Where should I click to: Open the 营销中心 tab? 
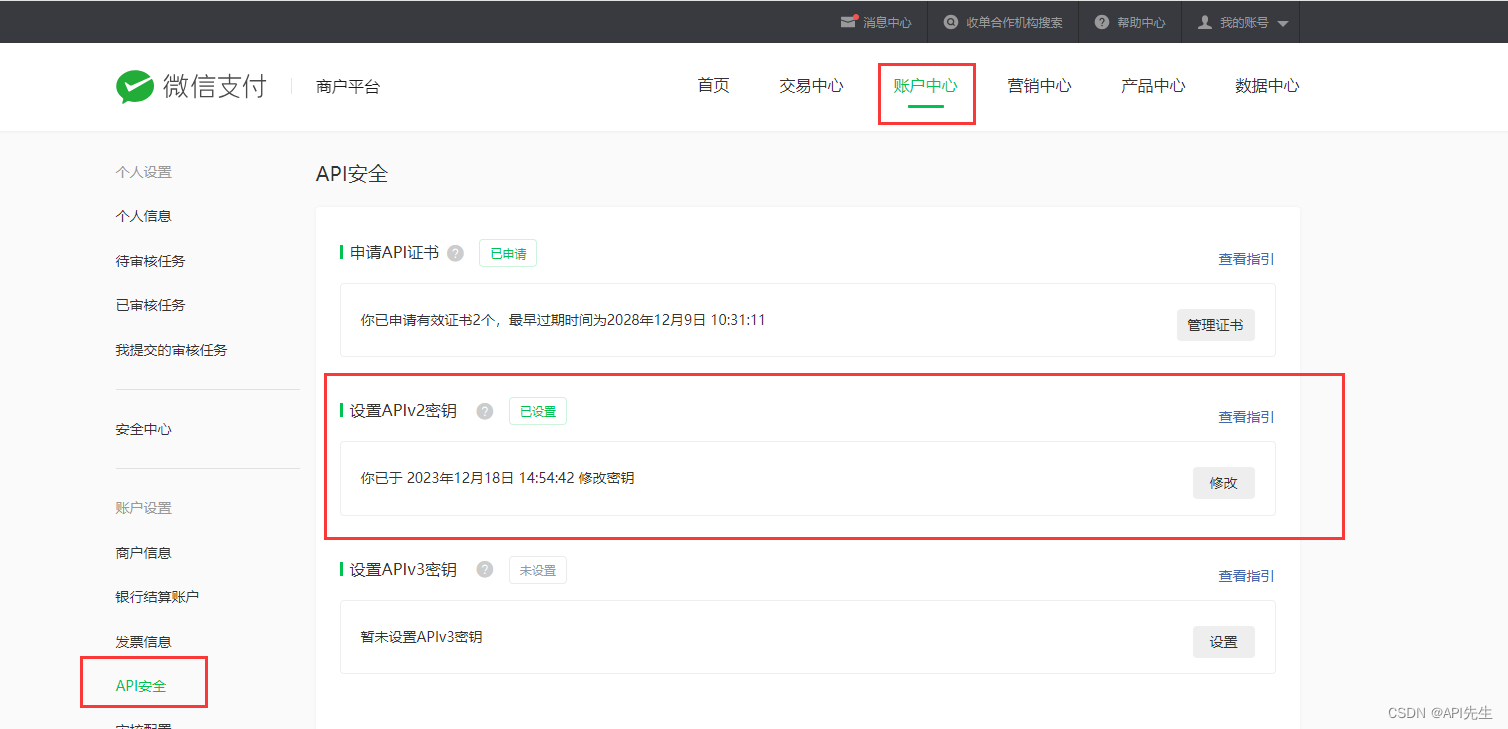point(1039,86)
